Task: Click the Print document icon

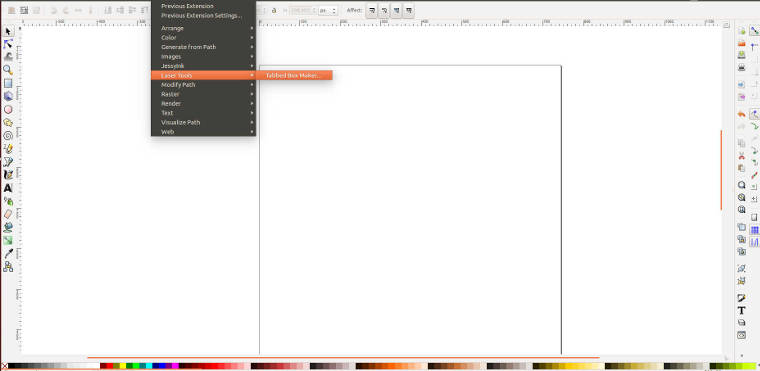Action: (741, 68)
